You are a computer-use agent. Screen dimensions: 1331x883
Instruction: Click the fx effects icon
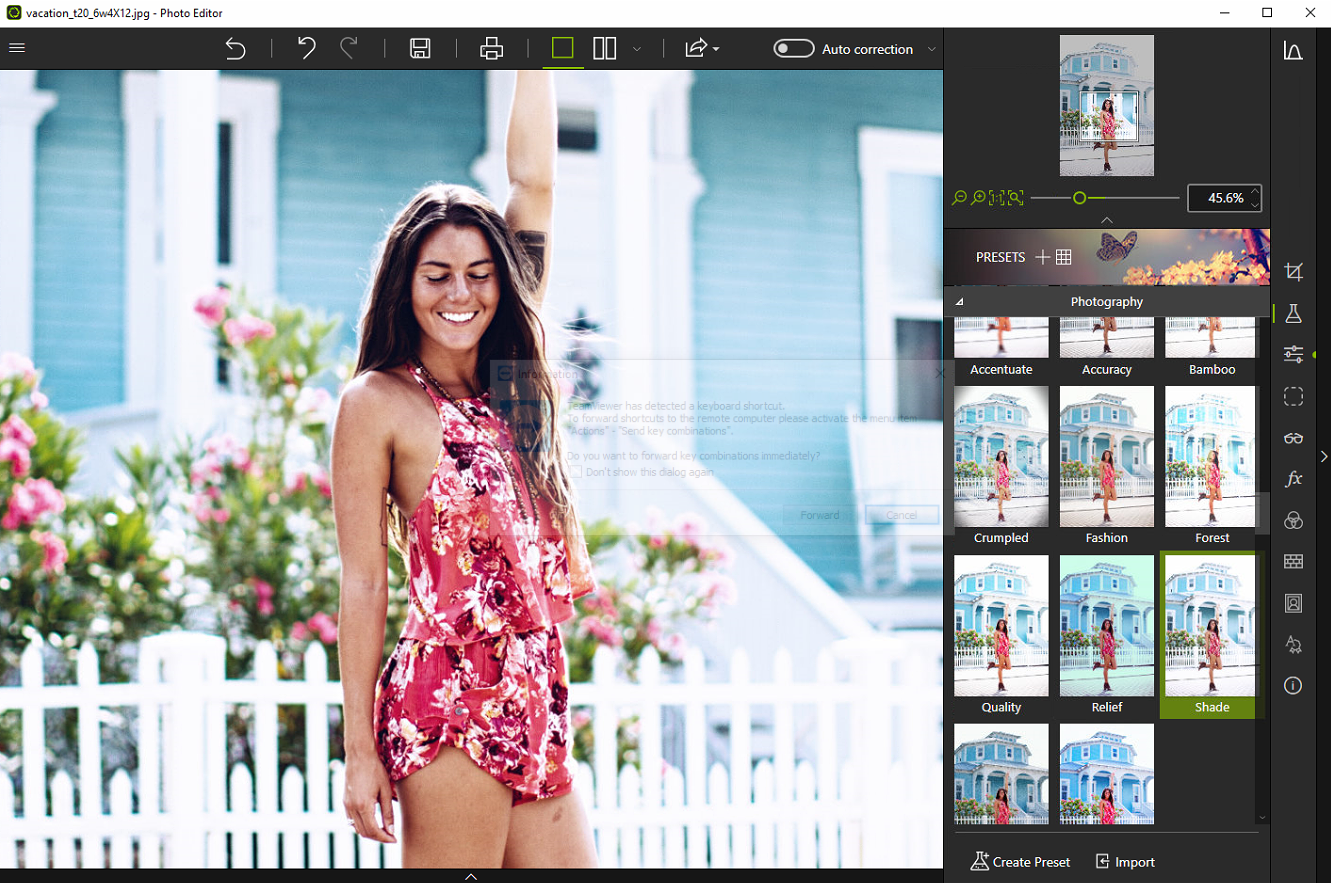click(x=1293, y=479)
